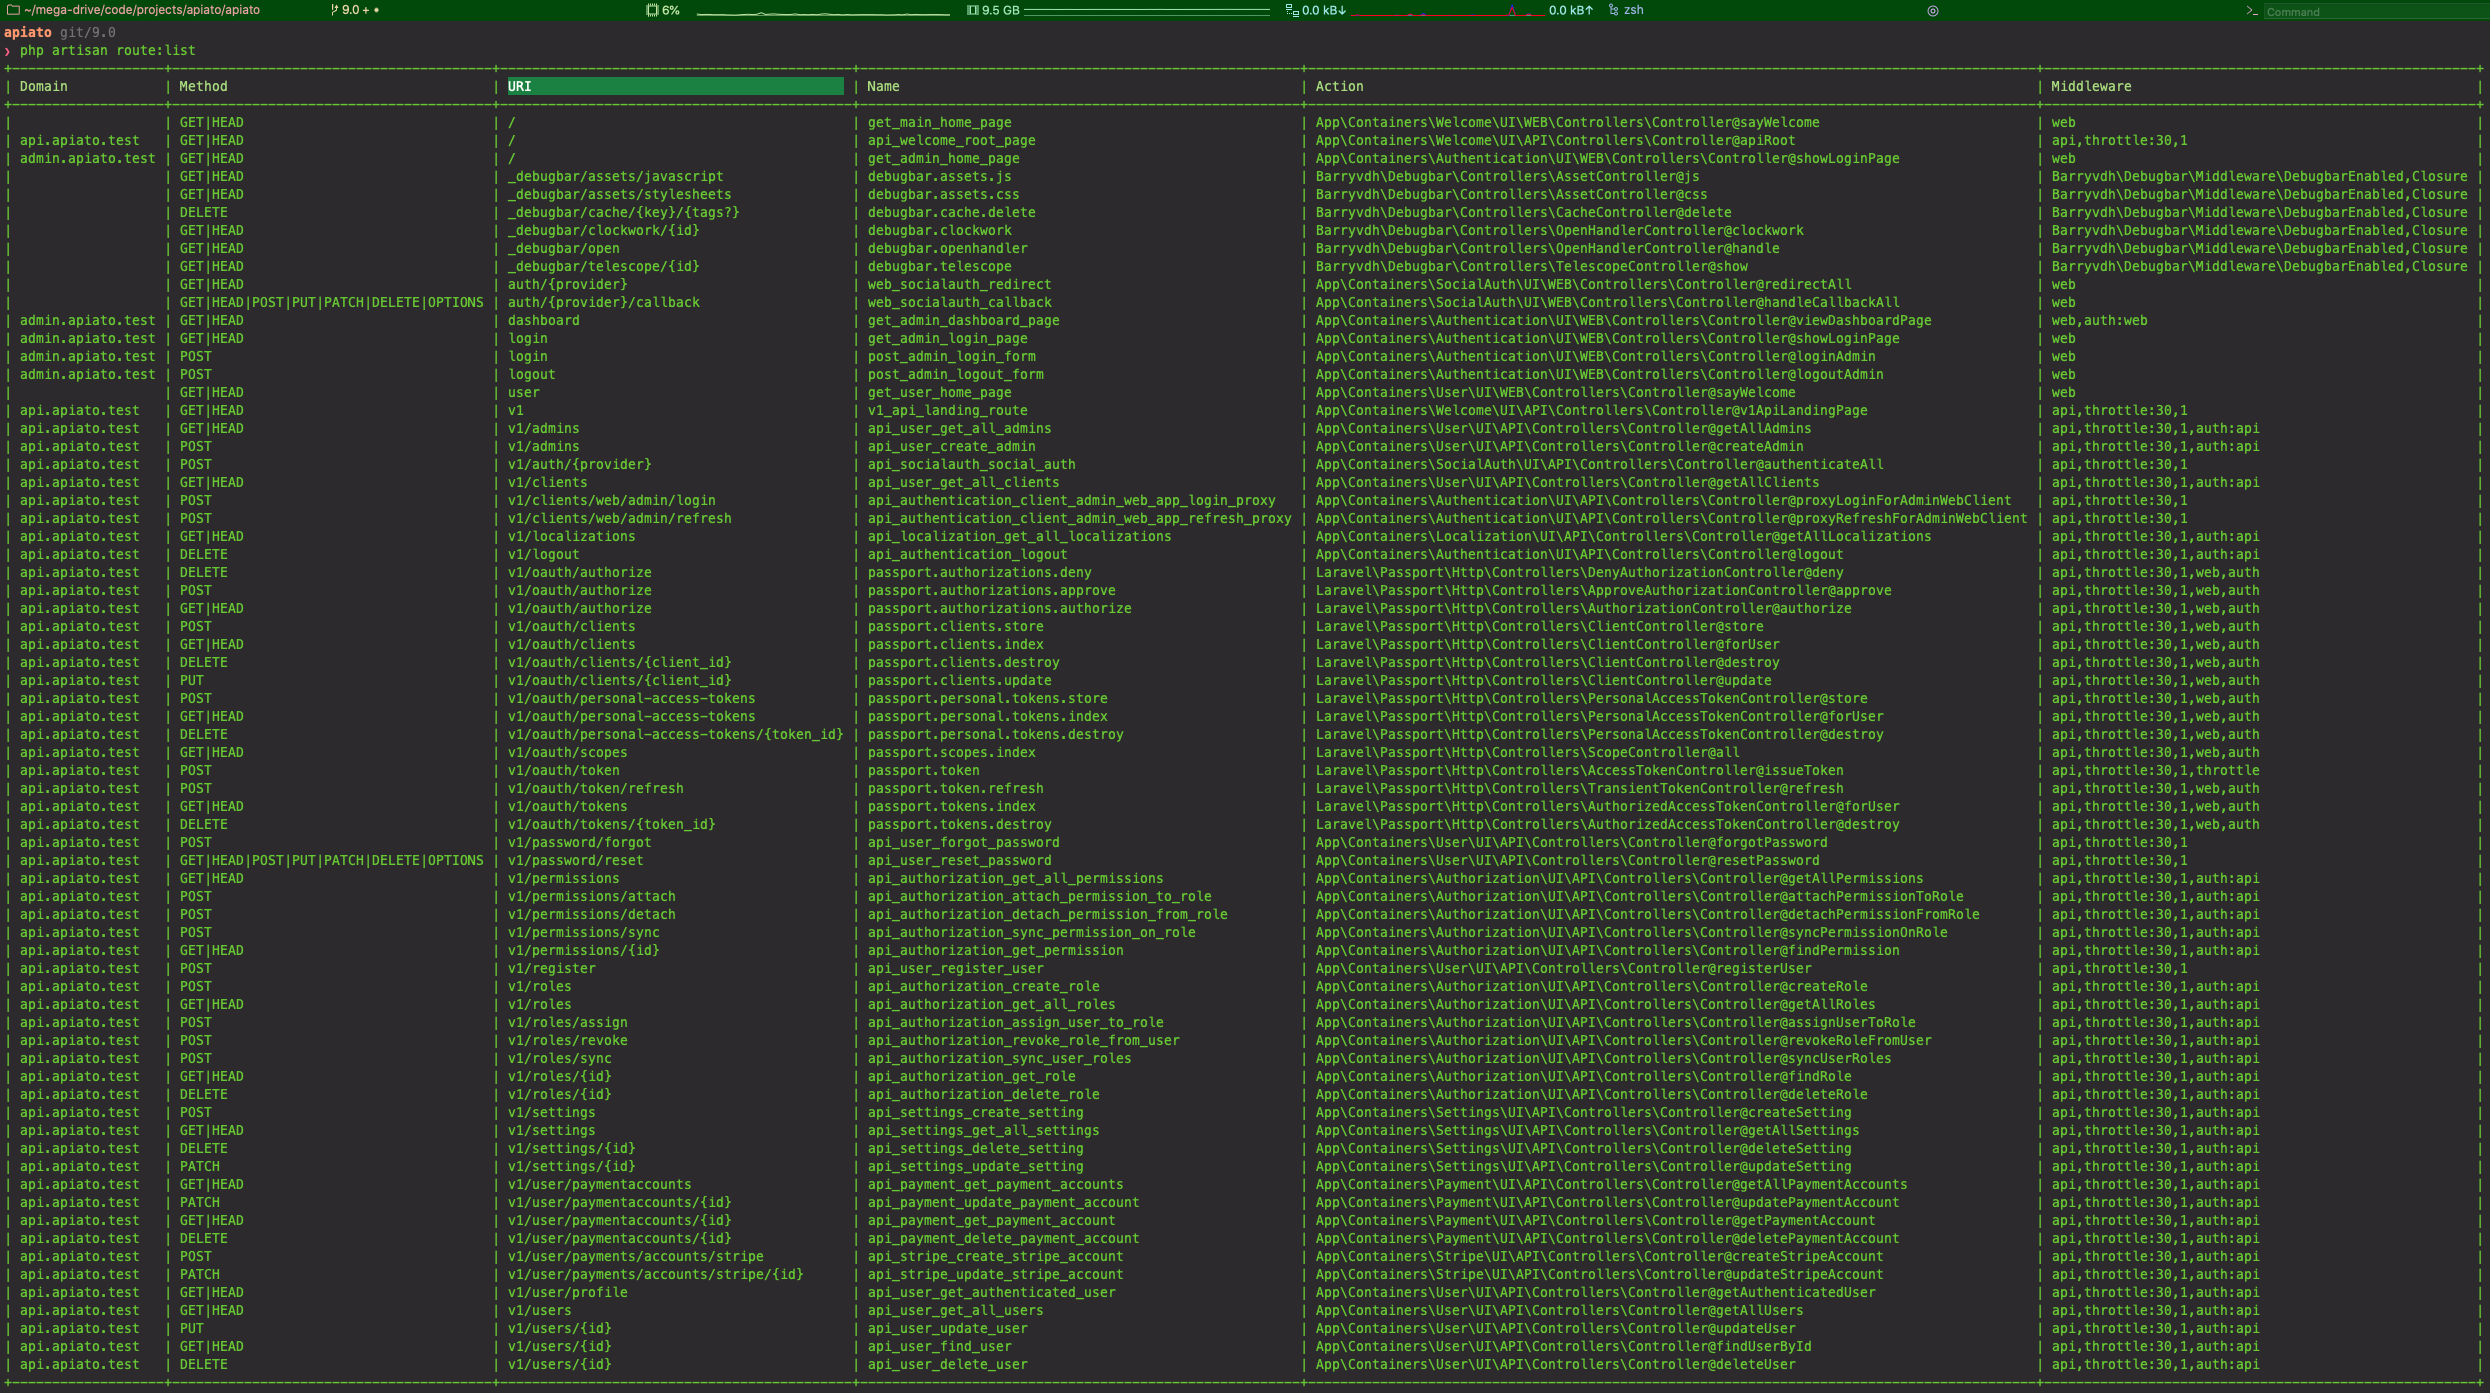The image size is (2490, 1393).
Task: Click the git branch icon showing 9.0
Action: [x=334, y=10]
